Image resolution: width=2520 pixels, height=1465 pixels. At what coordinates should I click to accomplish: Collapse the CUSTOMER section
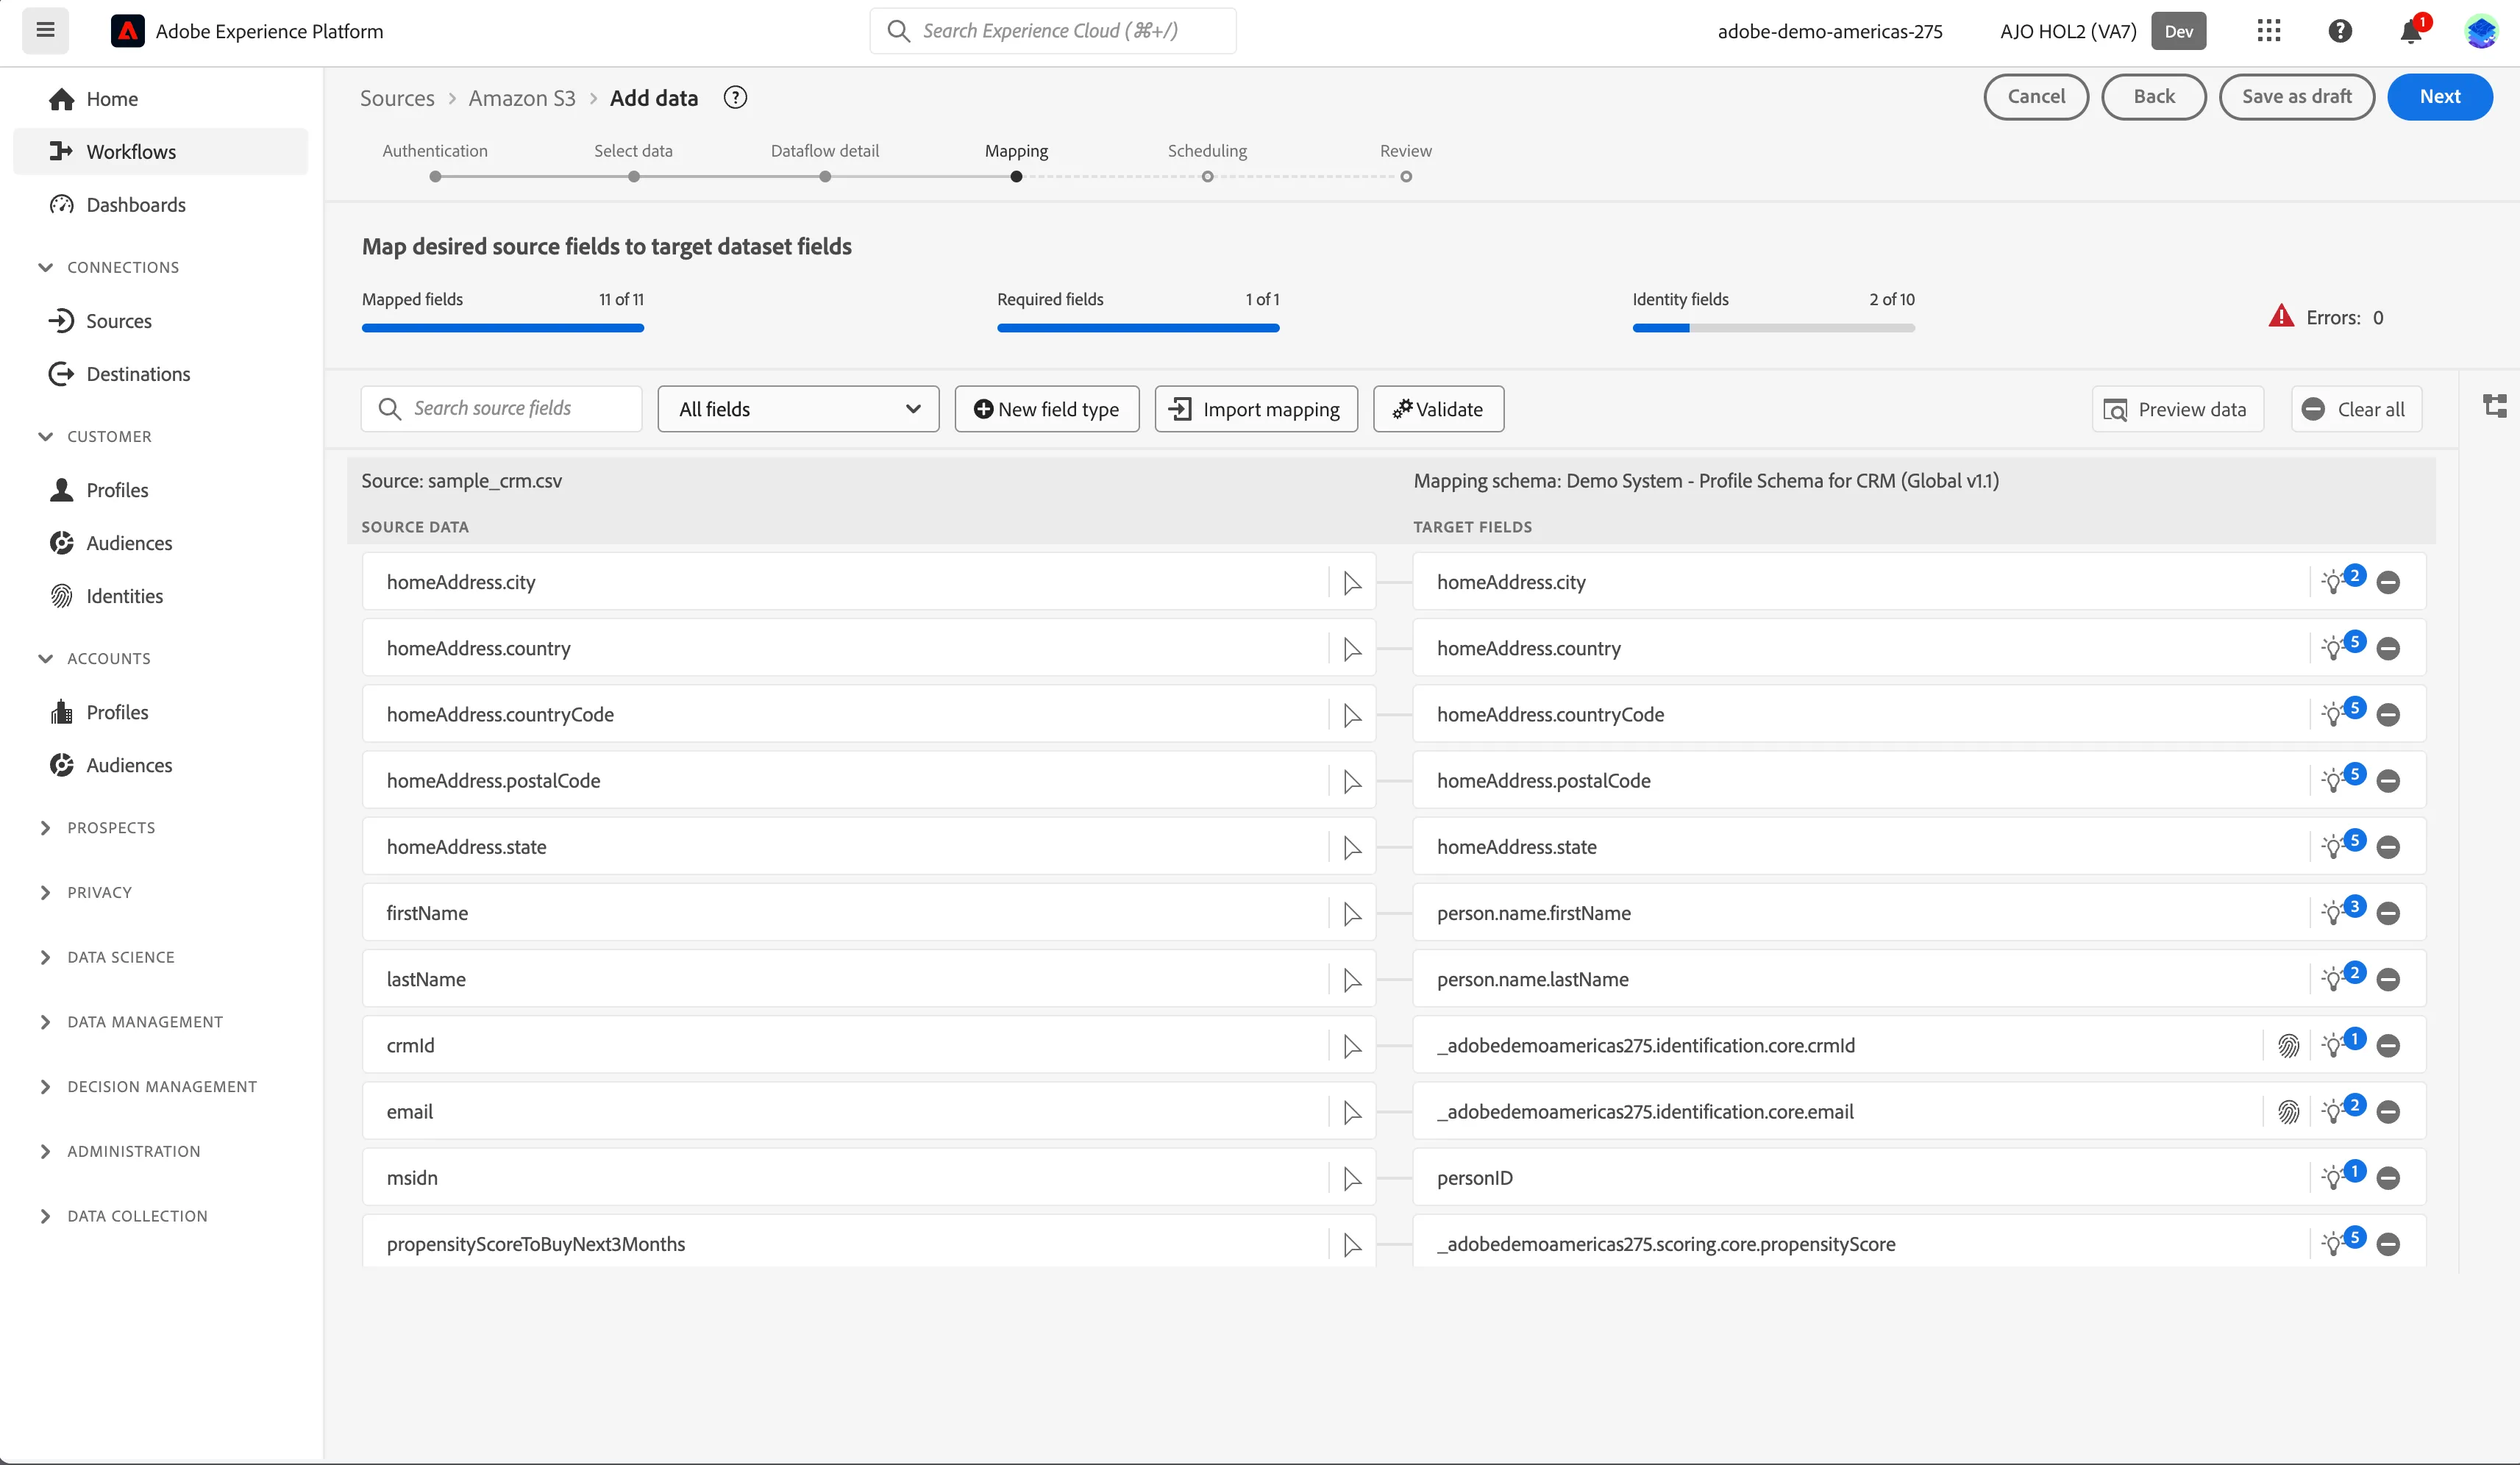45,436
